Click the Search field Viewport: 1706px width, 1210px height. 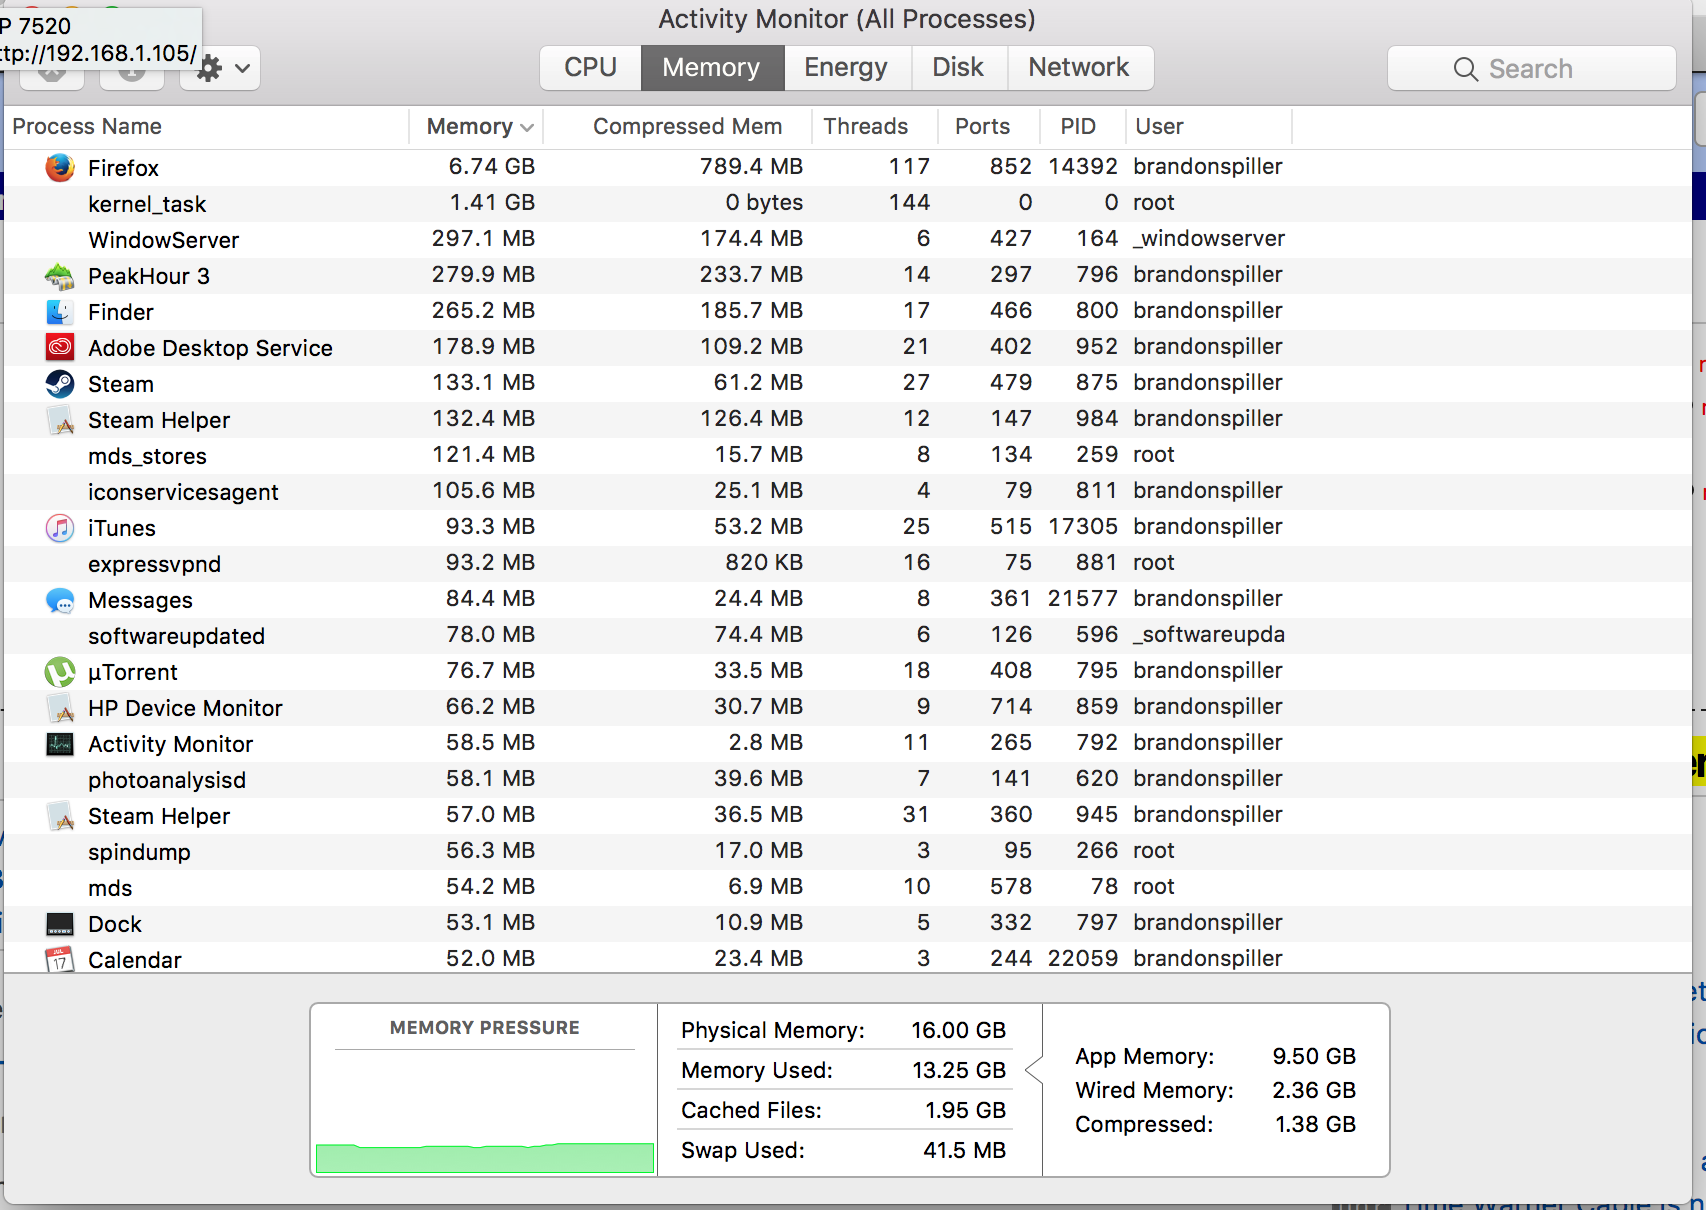click(x=1531, y=68)
